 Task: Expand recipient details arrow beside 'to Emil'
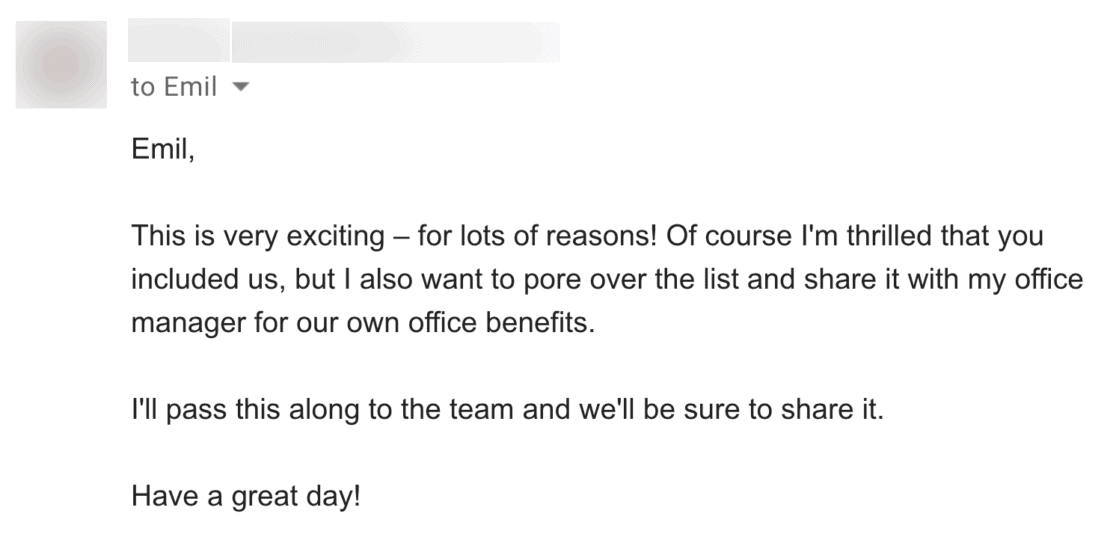pos(241,87)
